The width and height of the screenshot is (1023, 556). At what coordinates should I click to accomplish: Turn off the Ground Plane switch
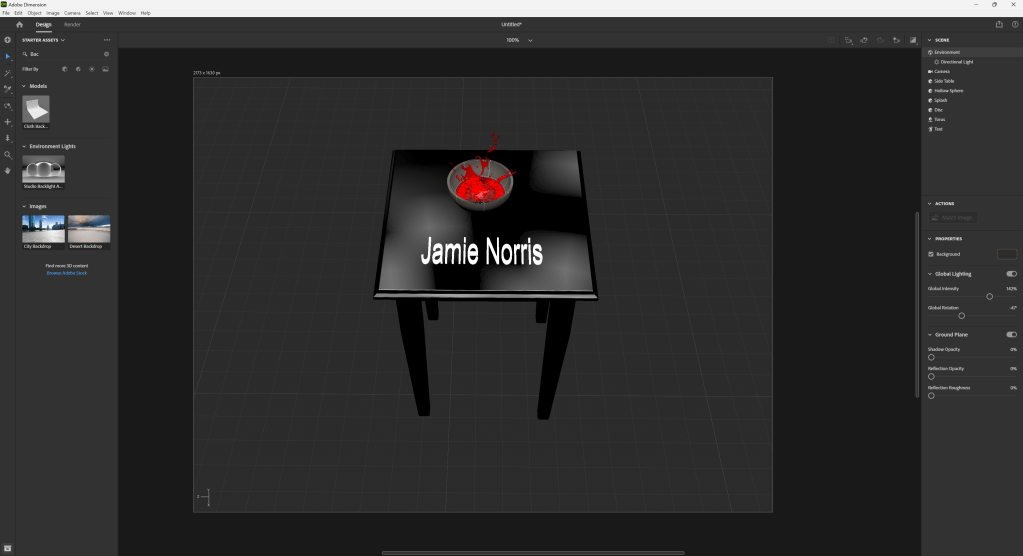[x=1011, y=334]
